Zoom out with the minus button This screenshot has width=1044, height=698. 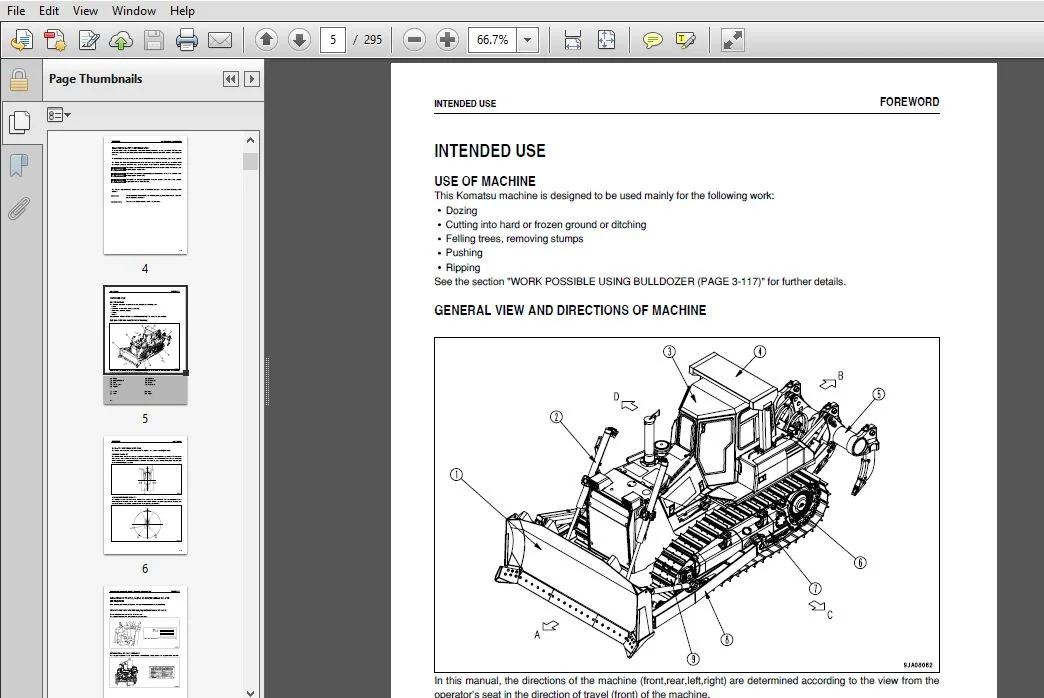(x=414, y=40)
